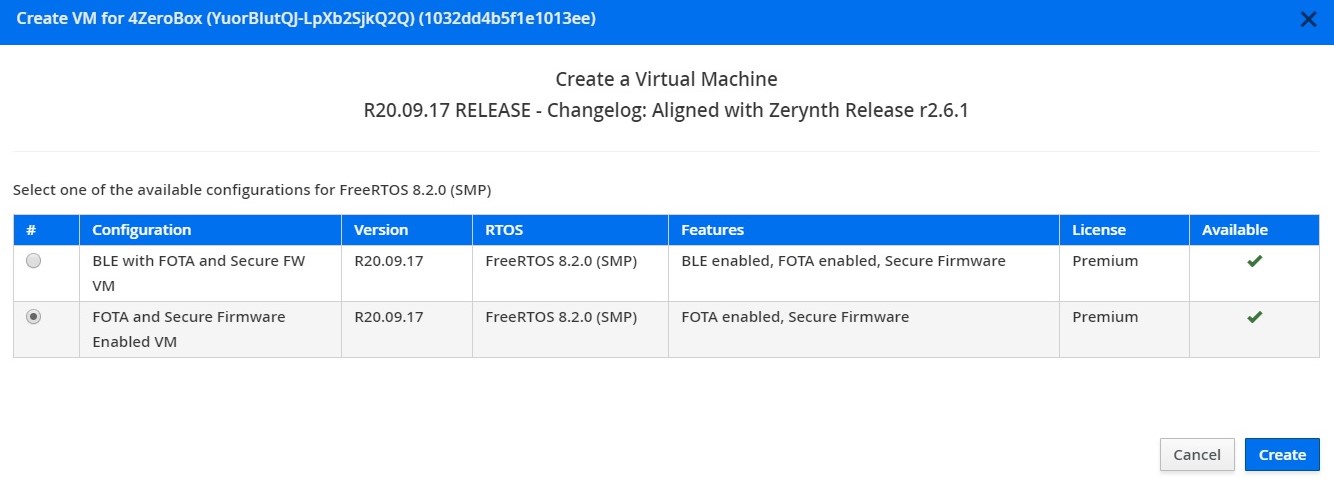Click the Premium license cell in the first row
This screenshot has width=1334, height=483.
[1124, 273]
